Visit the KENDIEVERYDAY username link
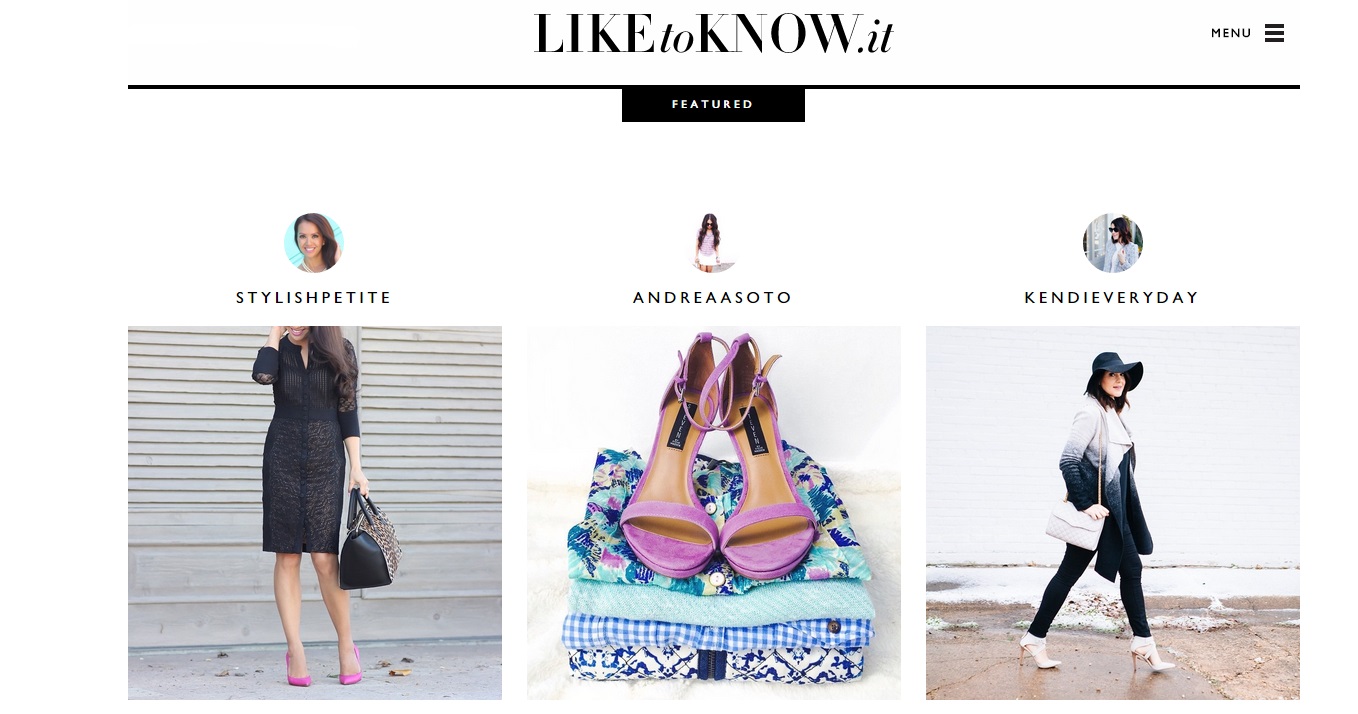Screen dimensions: 1358x714 click(x=1112, y=298)
